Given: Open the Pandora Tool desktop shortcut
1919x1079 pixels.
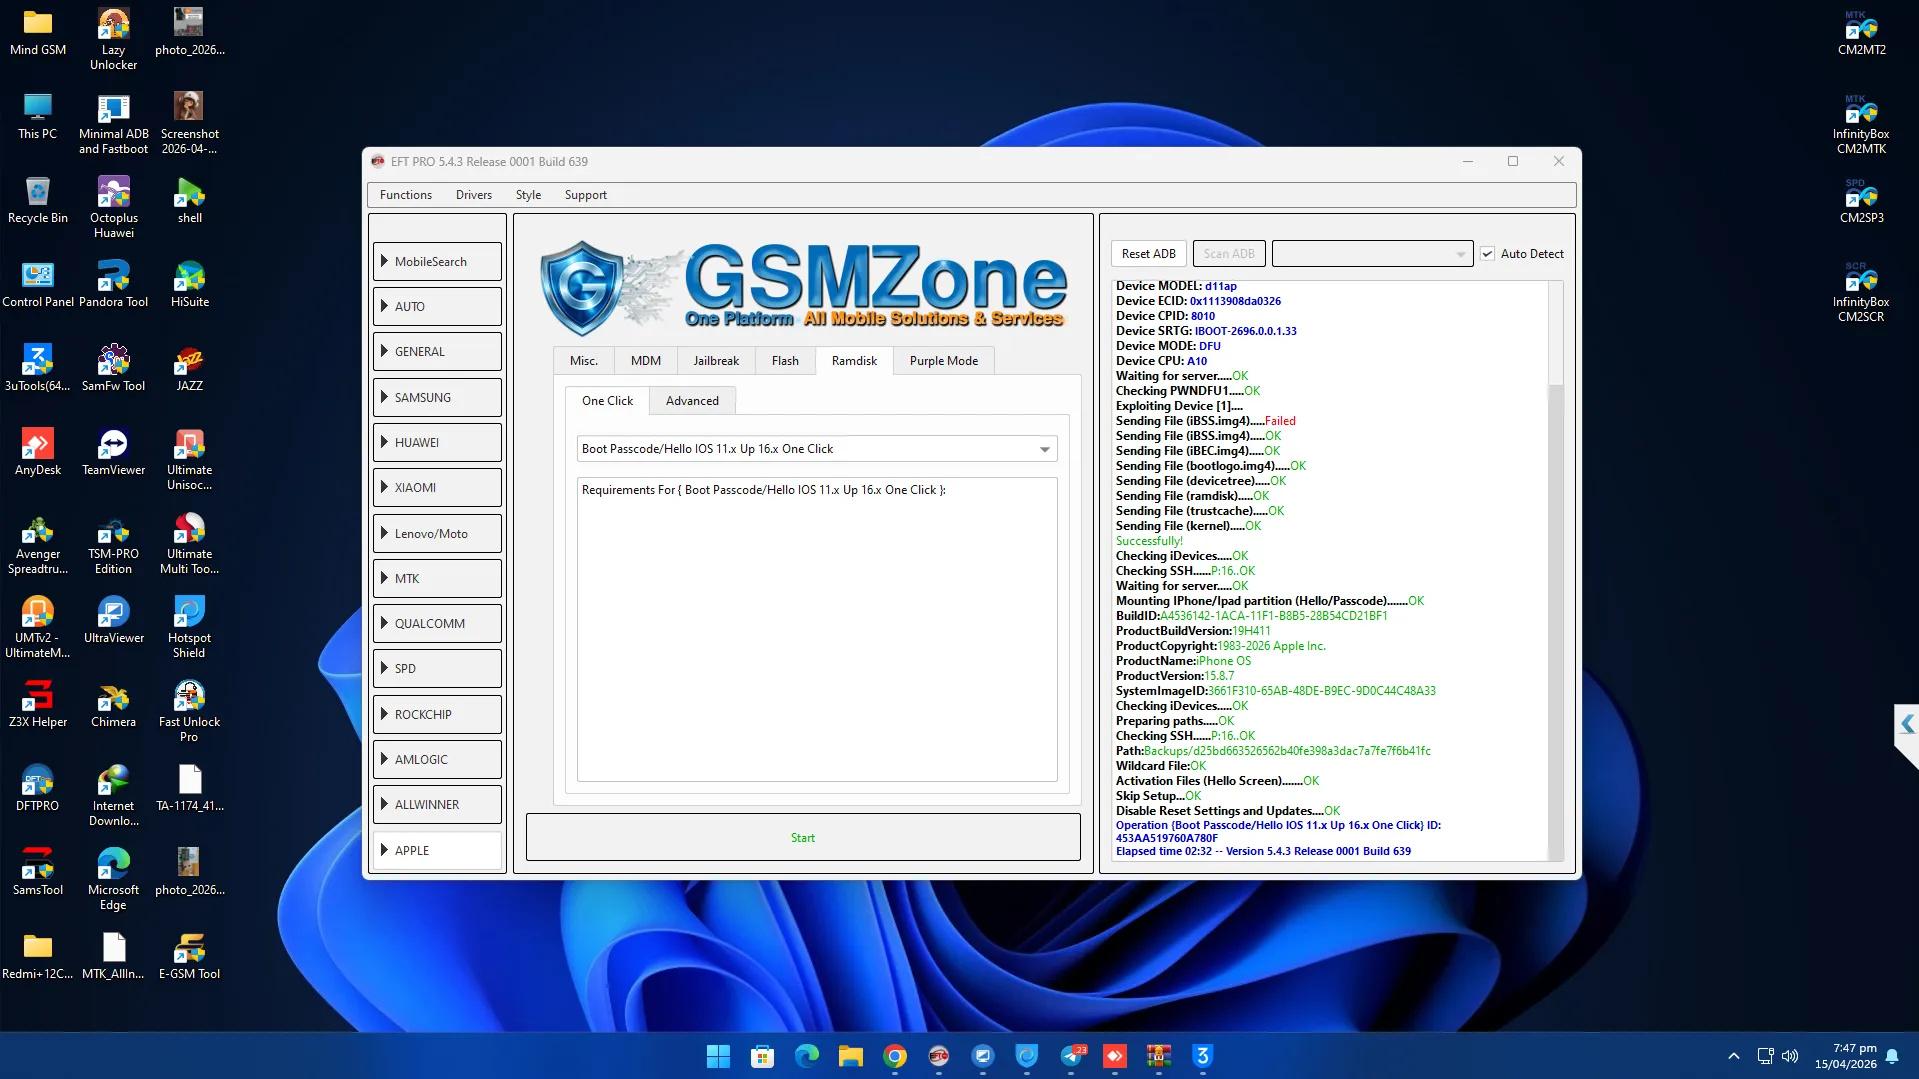Looking at the screenshot, I should 113,277.
